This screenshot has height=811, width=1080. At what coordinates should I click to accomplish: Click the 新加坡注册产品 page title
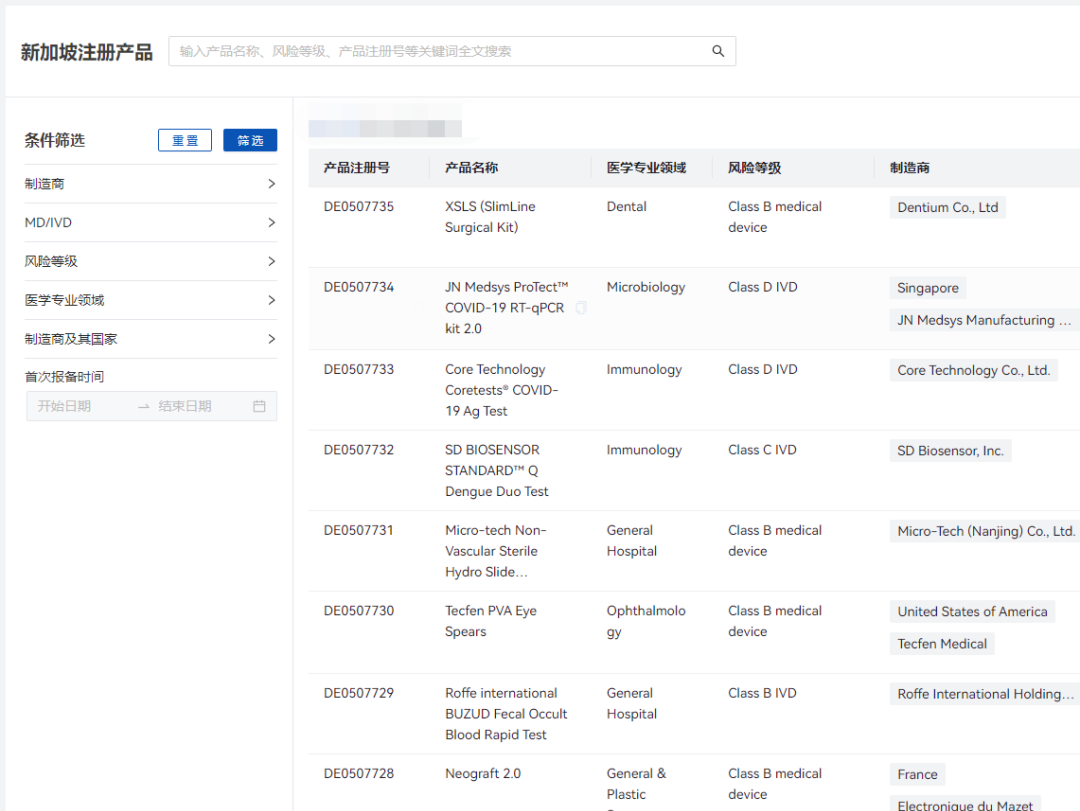tap(86, 52)
